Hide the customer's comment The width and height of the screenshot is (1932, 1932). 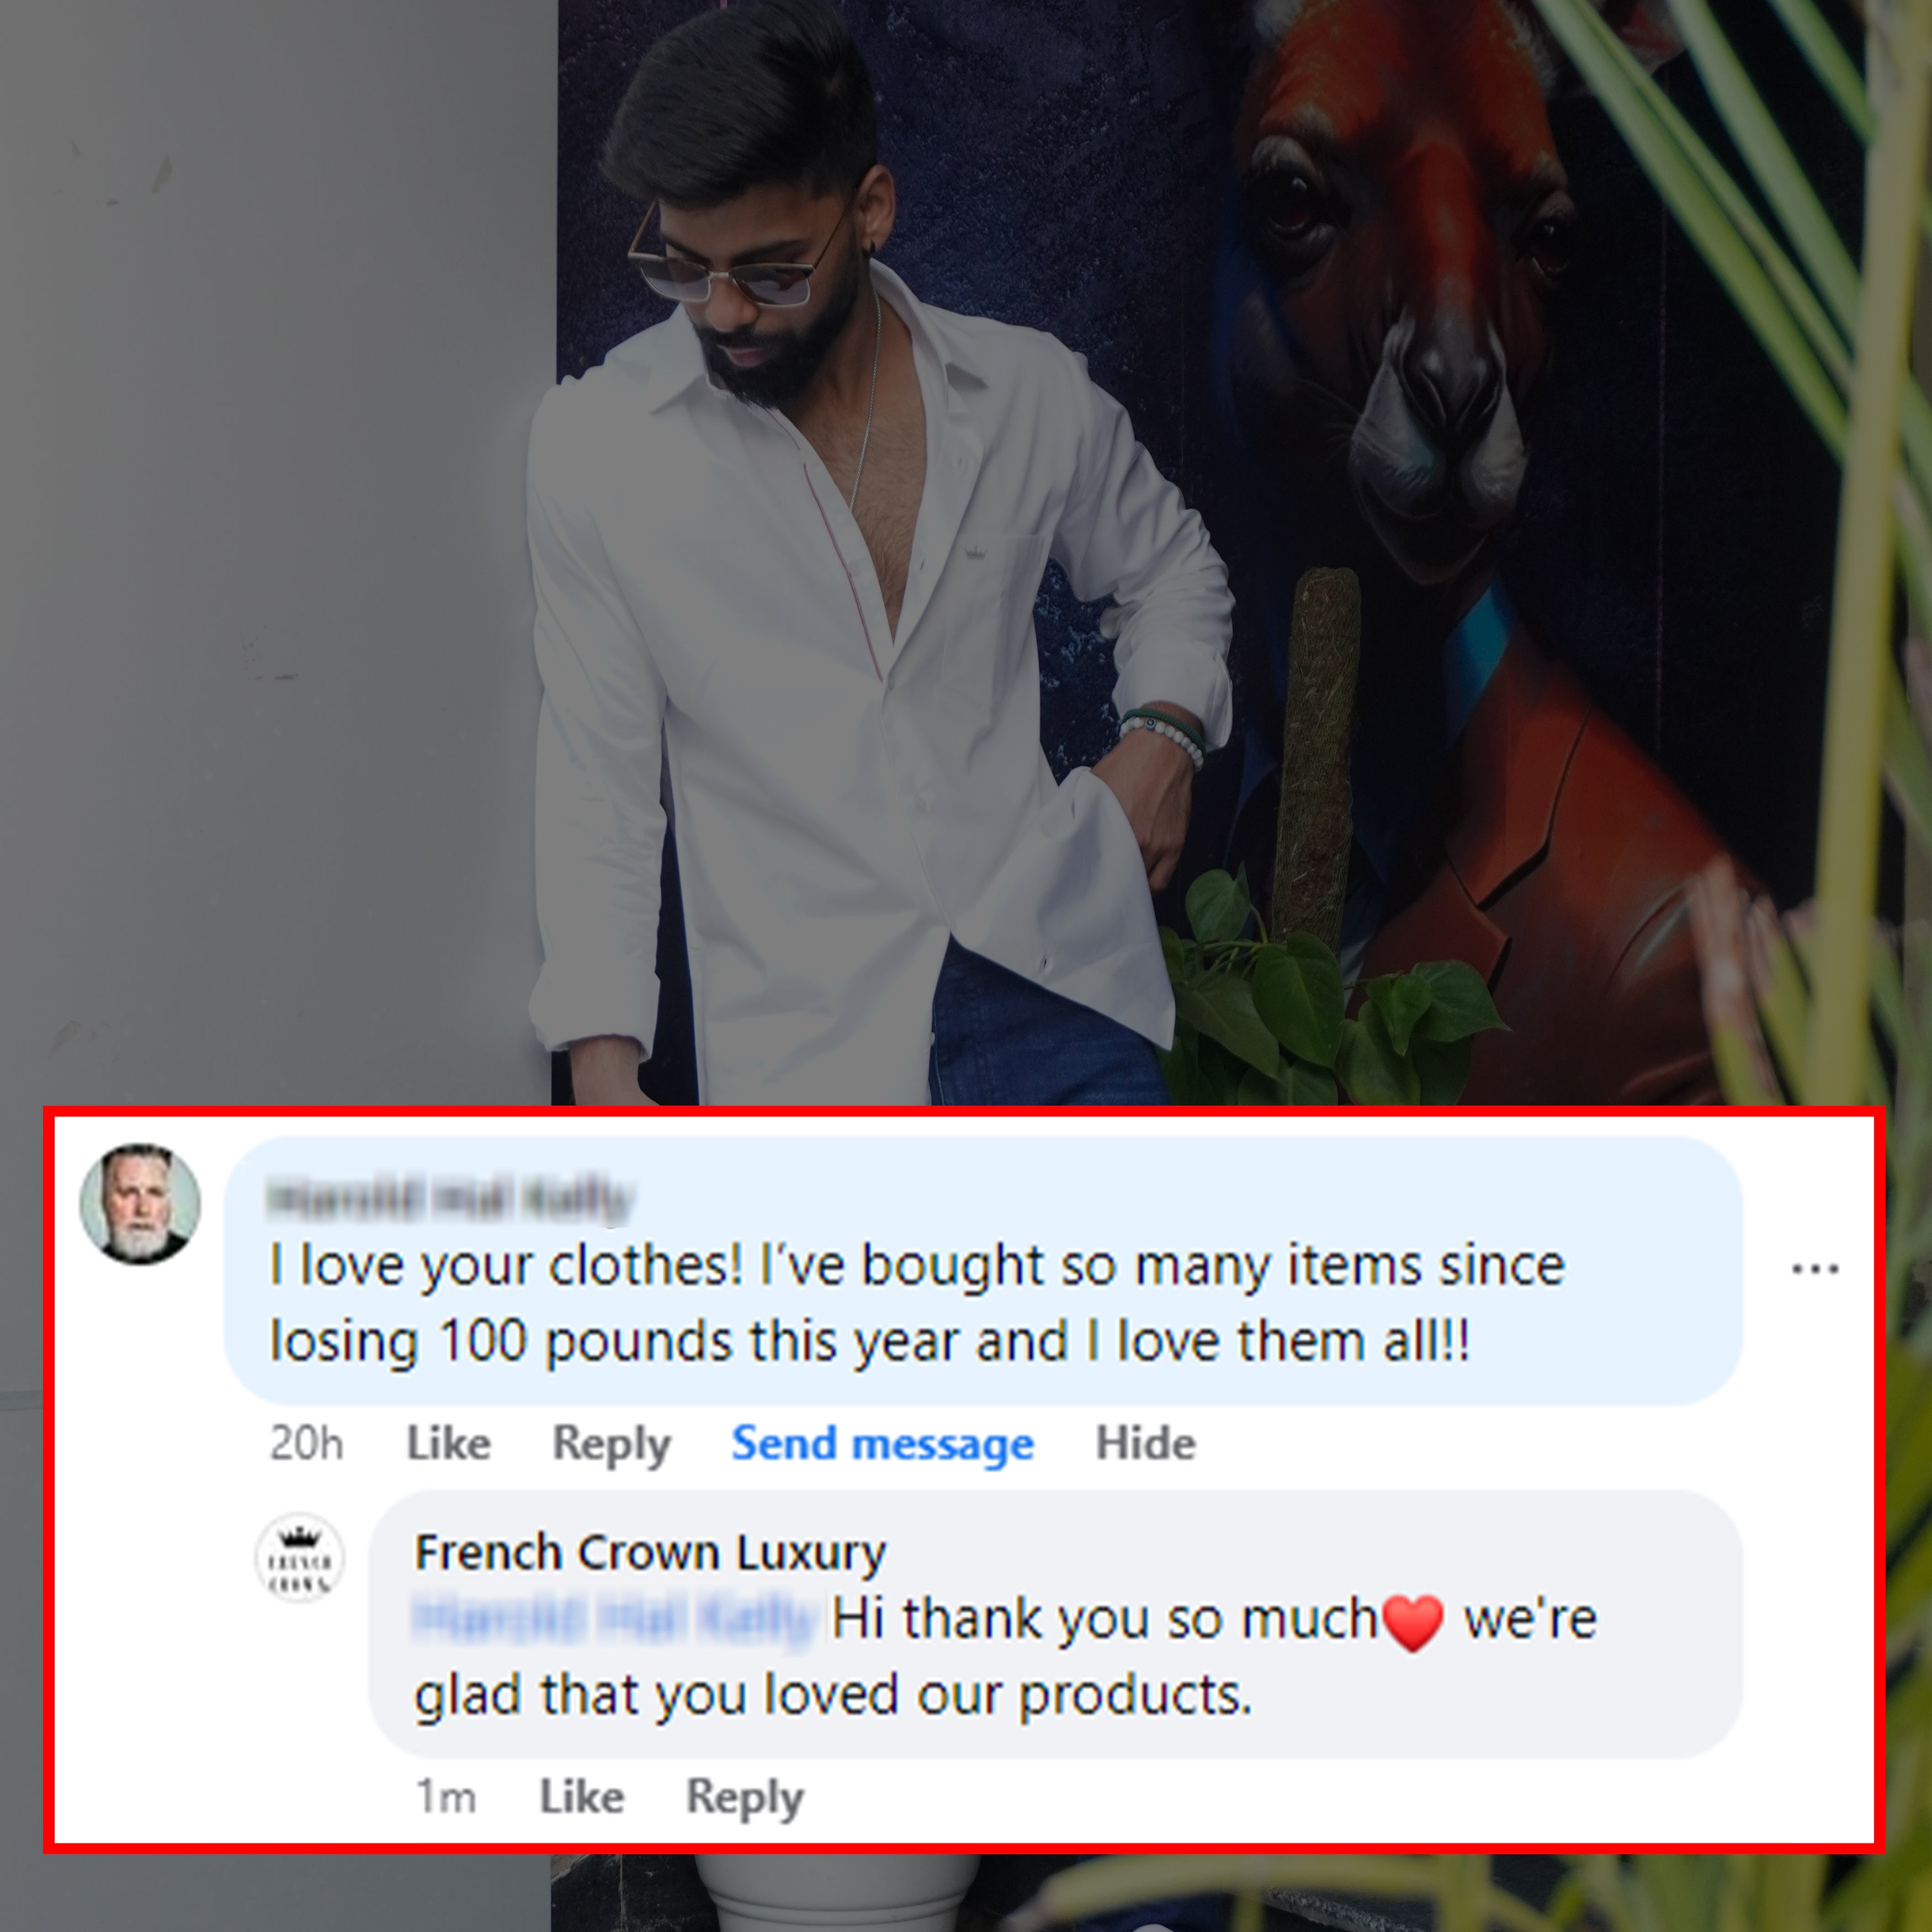[x=1145, y=1443]
